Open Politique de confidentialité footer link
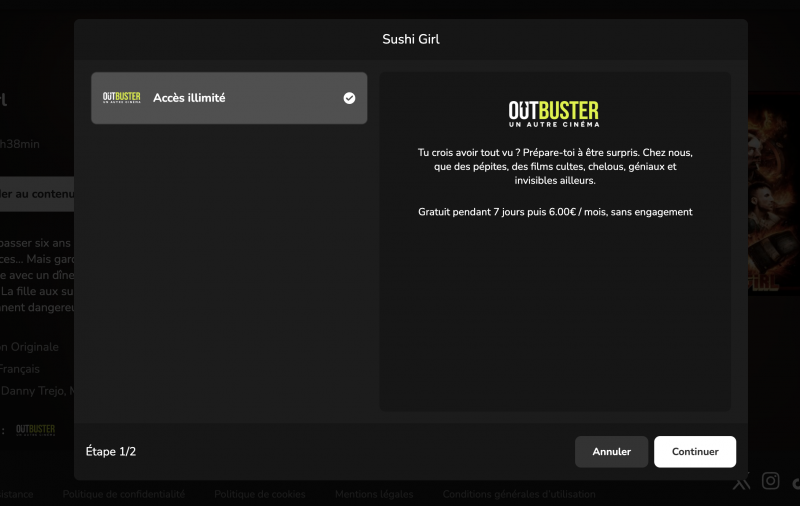Screen dimensions: 800x506 click(123, 494)
